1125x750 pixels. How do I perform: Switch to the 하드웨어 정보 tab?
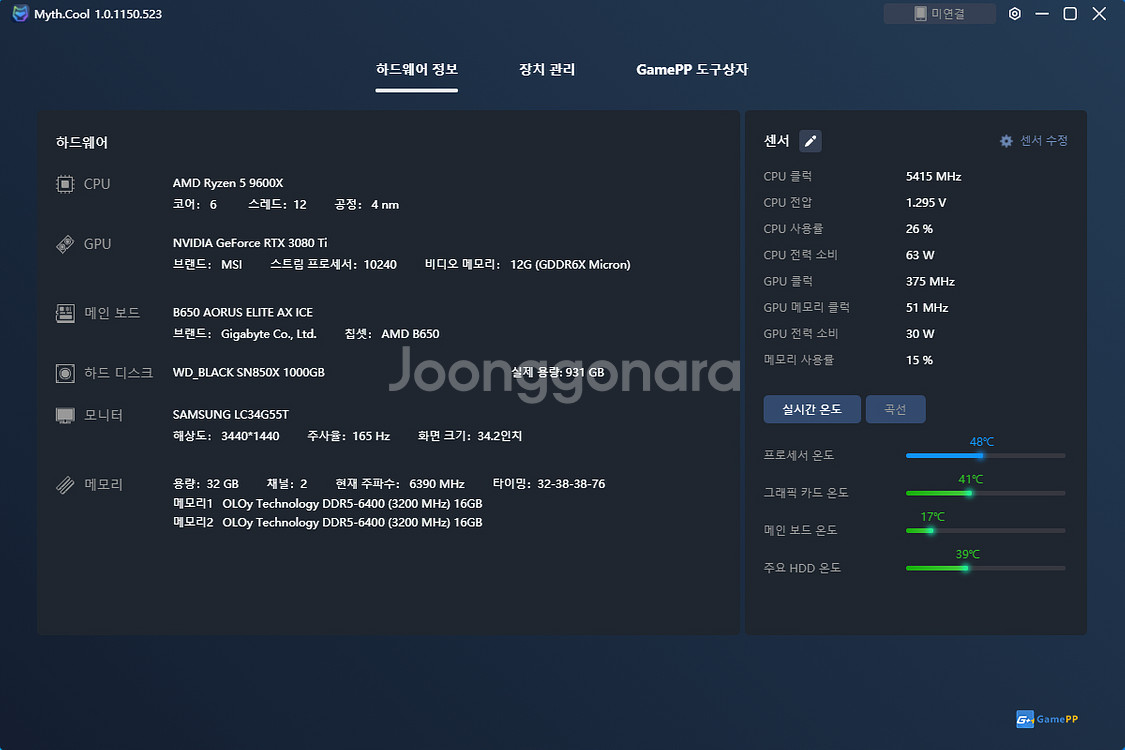click(x=416, y=70)
